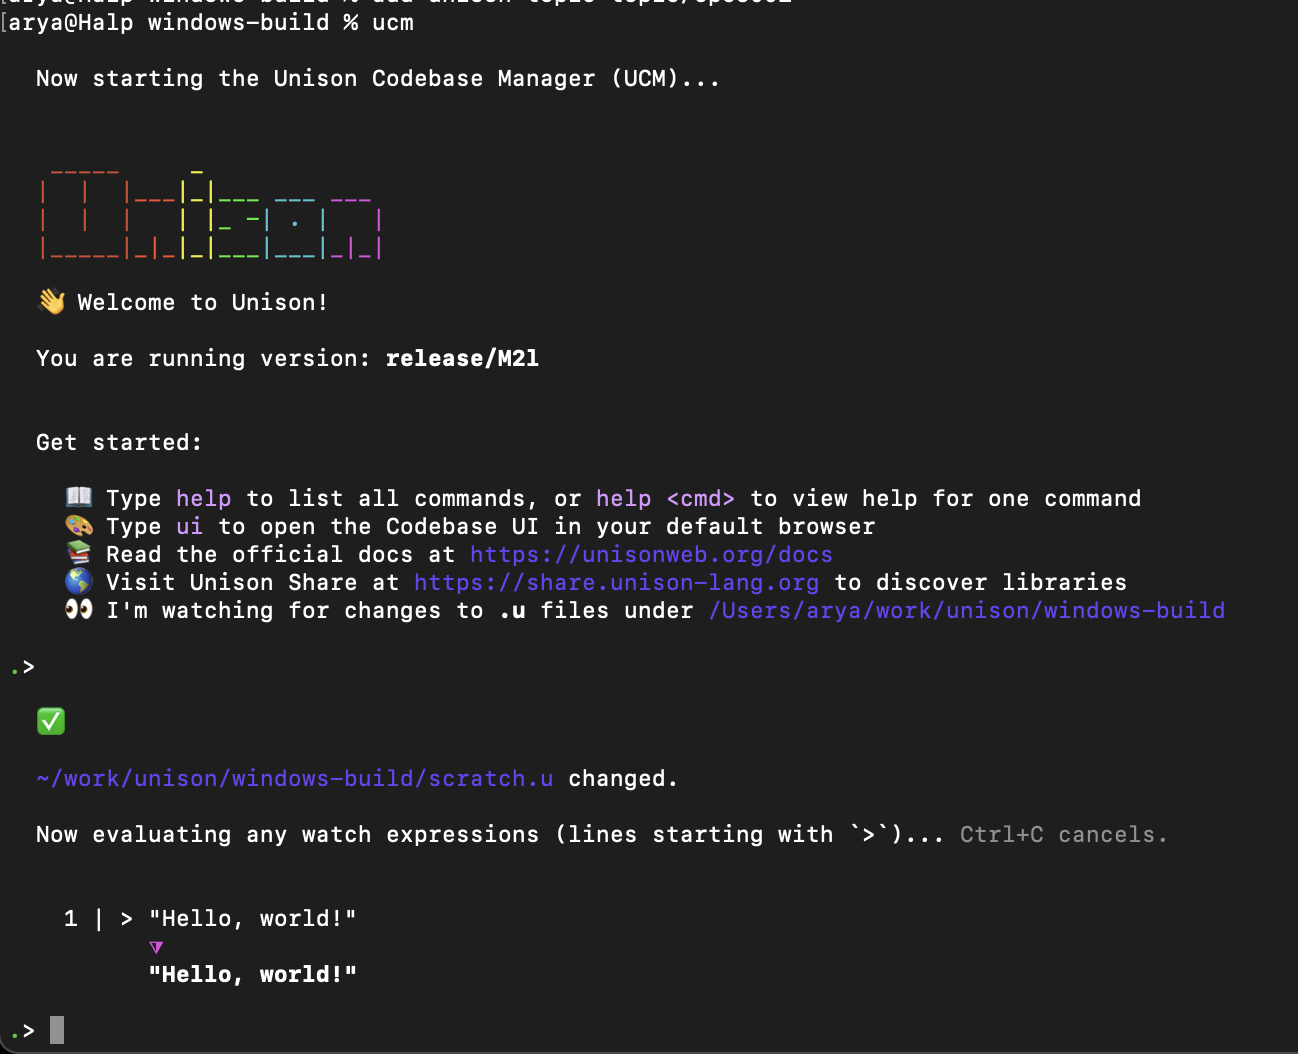The image size is (1298, 1054).
Task: Select the artist palette icon near the ui tip
Action: click(78, 524)
